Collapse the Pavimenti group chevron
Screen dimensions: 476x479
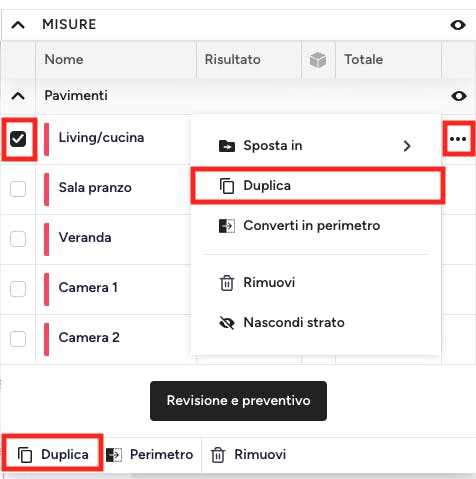pos(18,96)
